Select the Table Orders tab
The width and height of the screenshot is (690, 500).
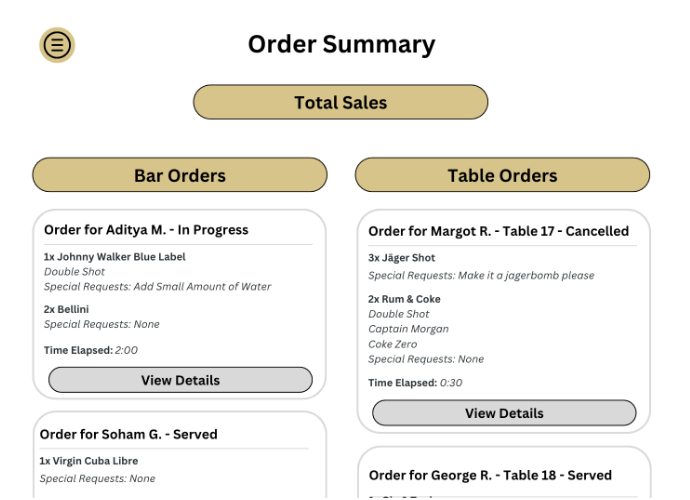pos(502,176)
